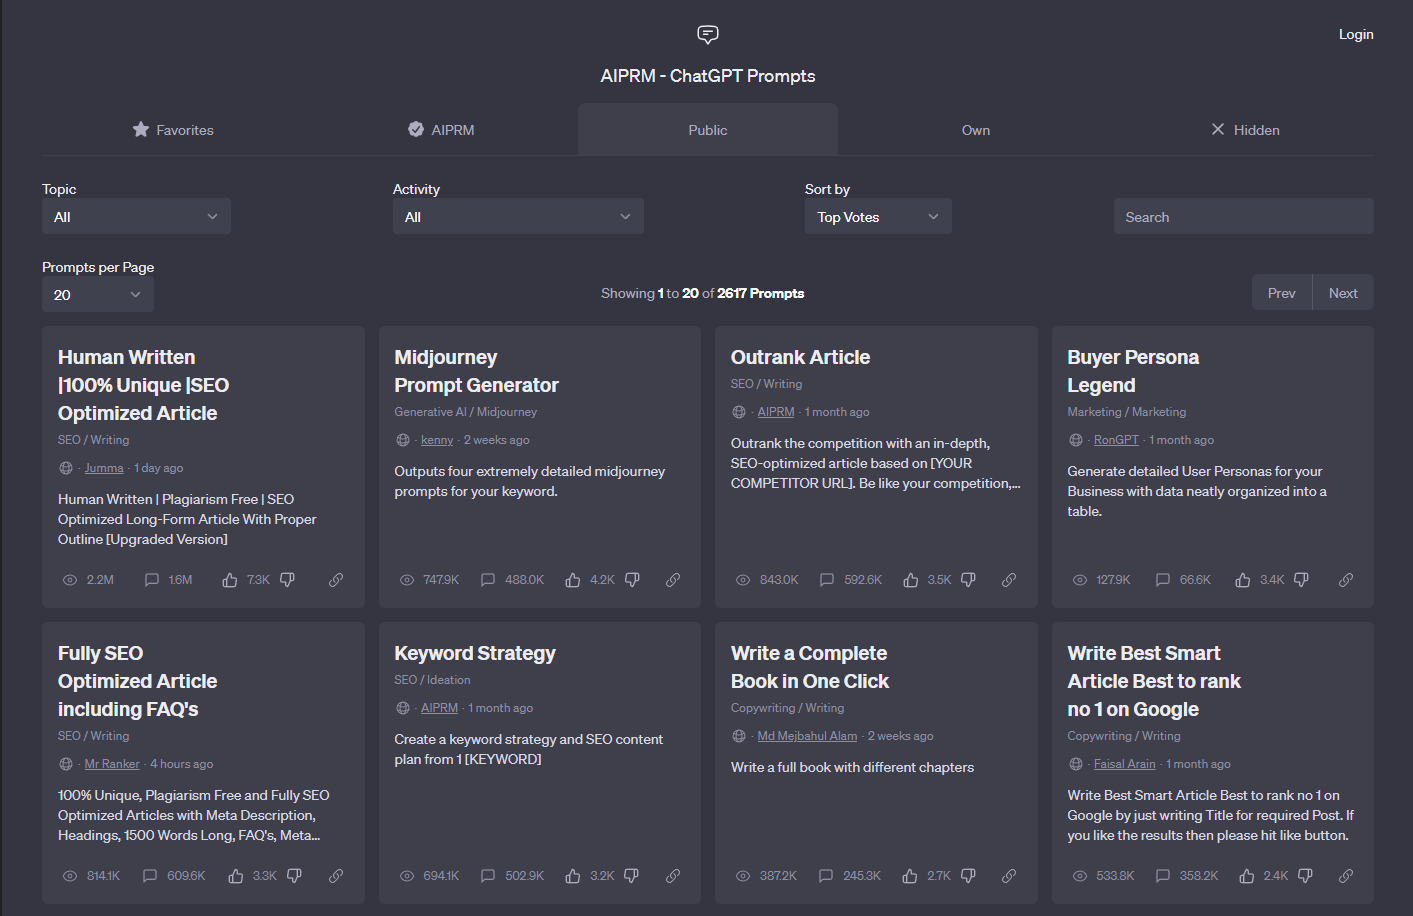Select the Buyer Persona Legend card title
The width and height of the screenshot is (1413, 916).
[x=1133, y=371]
